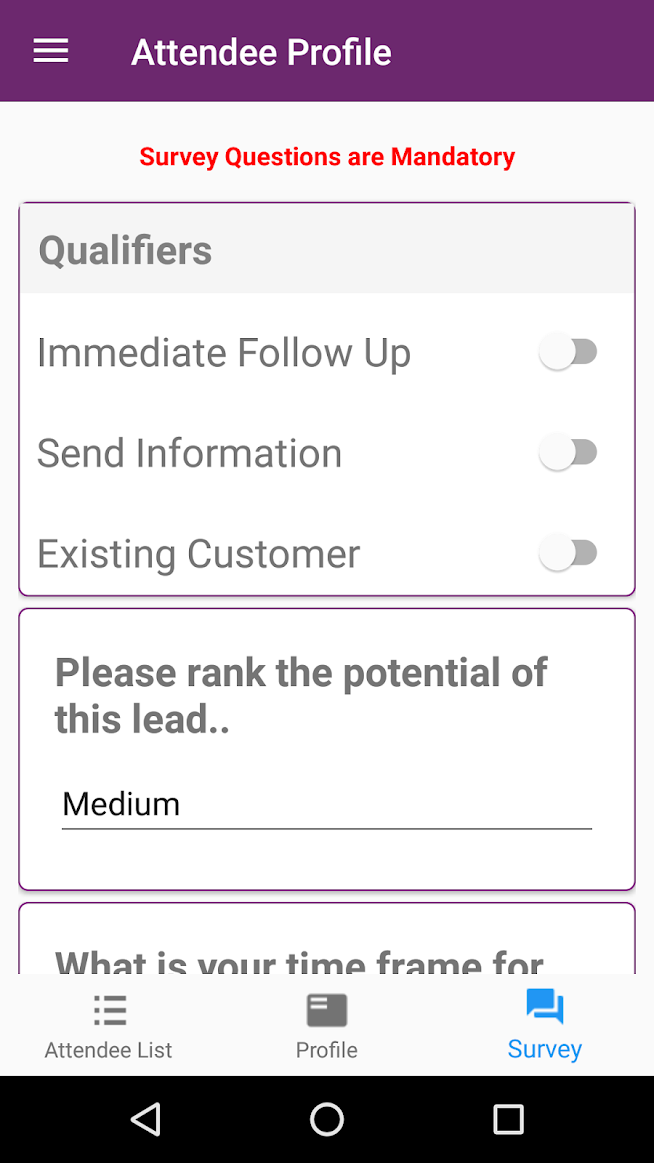Toggle the Existing Customer switch

569,553
